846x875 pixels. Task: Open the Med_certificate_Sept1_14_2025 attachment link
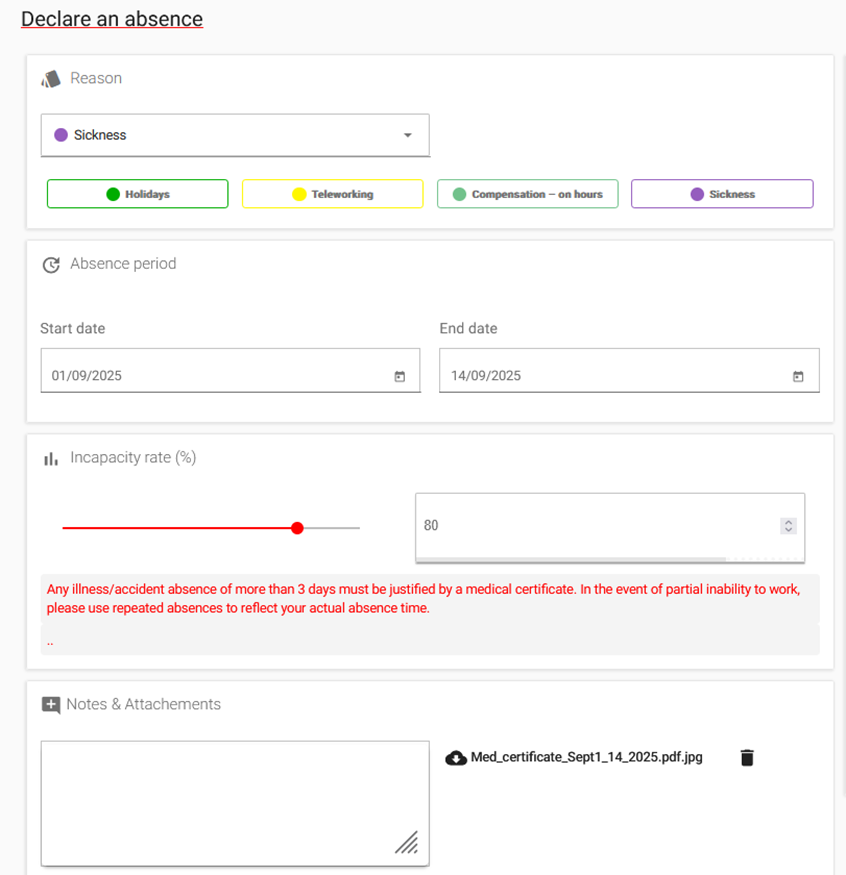click(586, 758)
